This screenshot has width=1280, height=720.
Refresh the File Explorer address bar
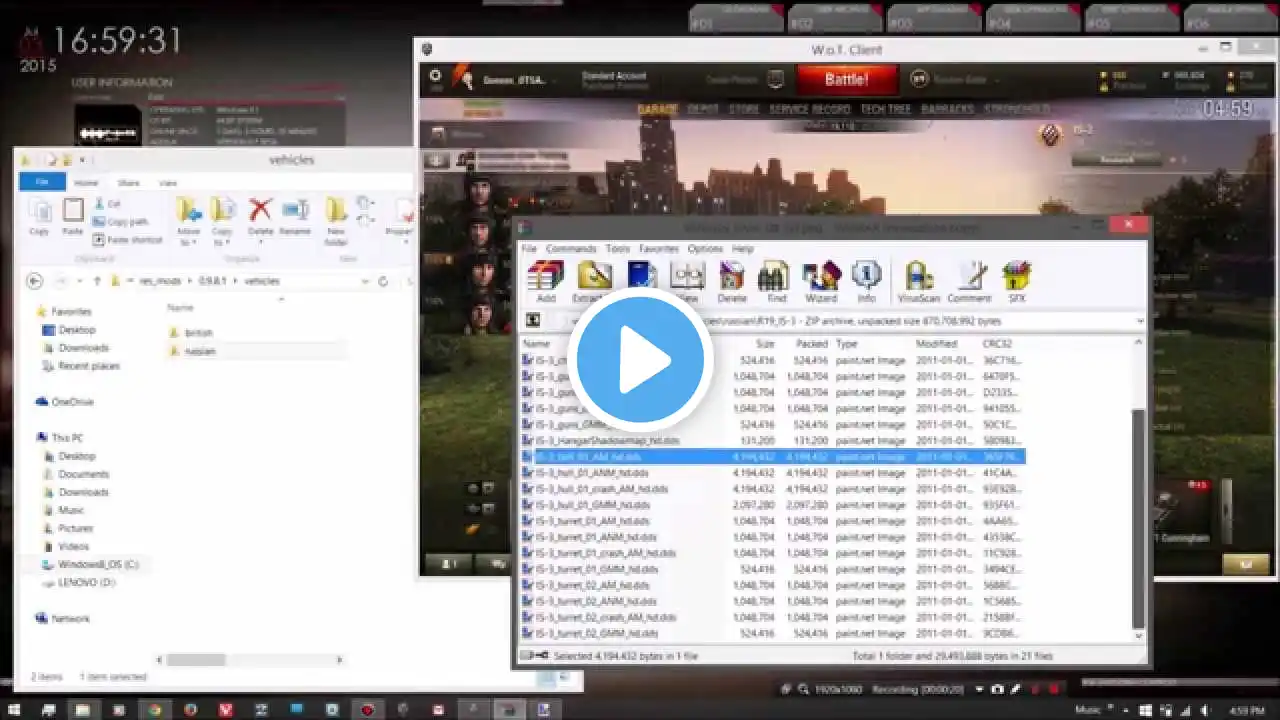click(383, 281)
